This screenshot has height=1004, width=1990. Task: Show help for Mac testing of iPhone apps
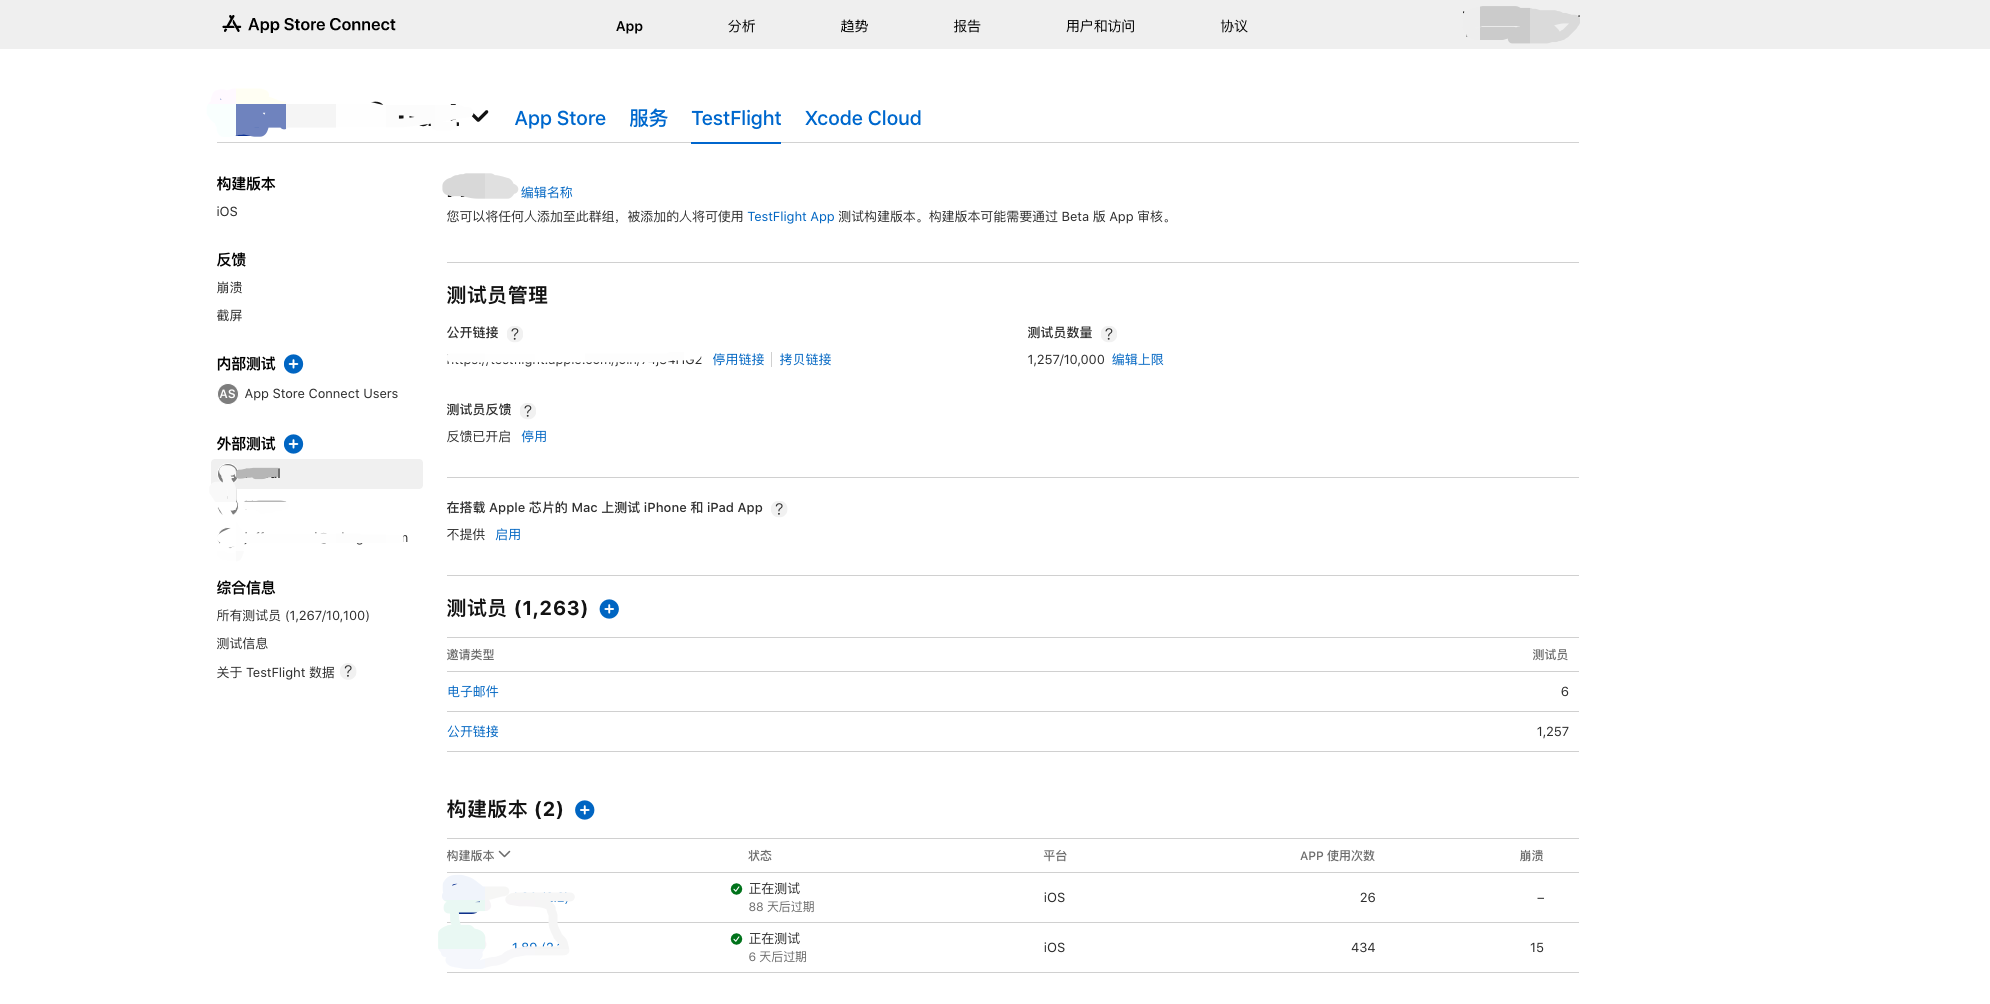779,509
